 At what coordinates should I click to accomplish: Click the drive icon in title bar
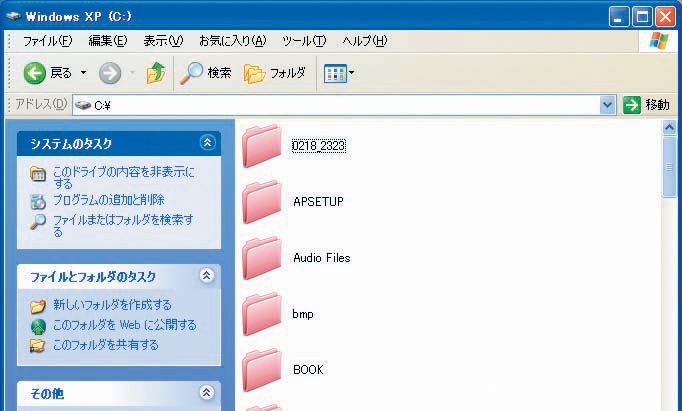[13, 17]
